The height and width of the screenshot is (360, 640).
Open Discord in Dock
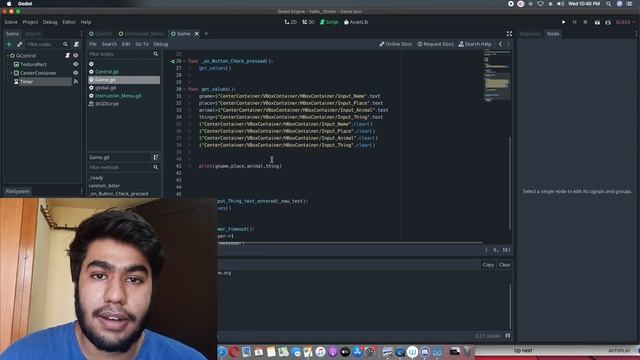pos(424,351)
